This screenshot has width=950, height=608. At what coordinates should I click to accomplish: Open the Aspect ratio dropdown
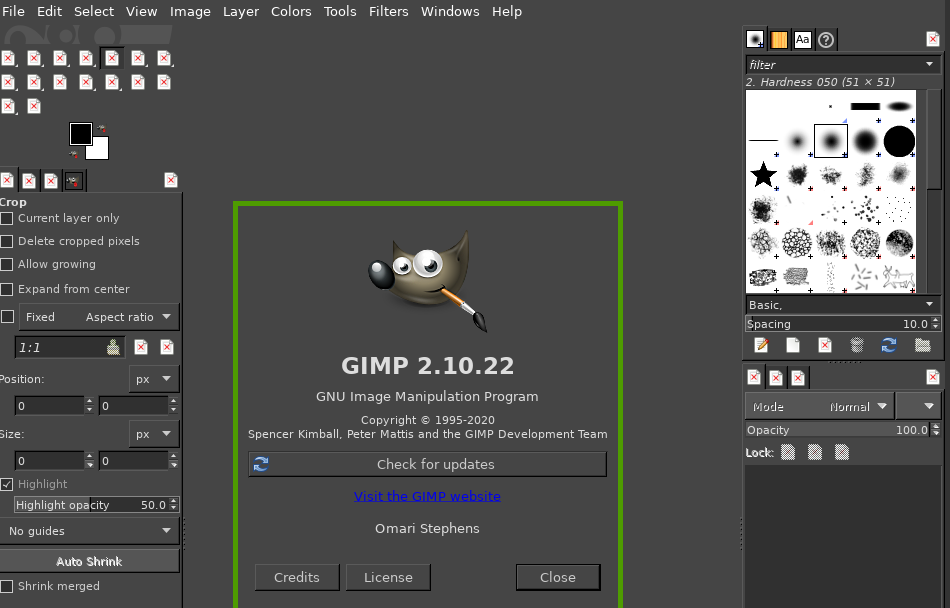pos(129,317)
